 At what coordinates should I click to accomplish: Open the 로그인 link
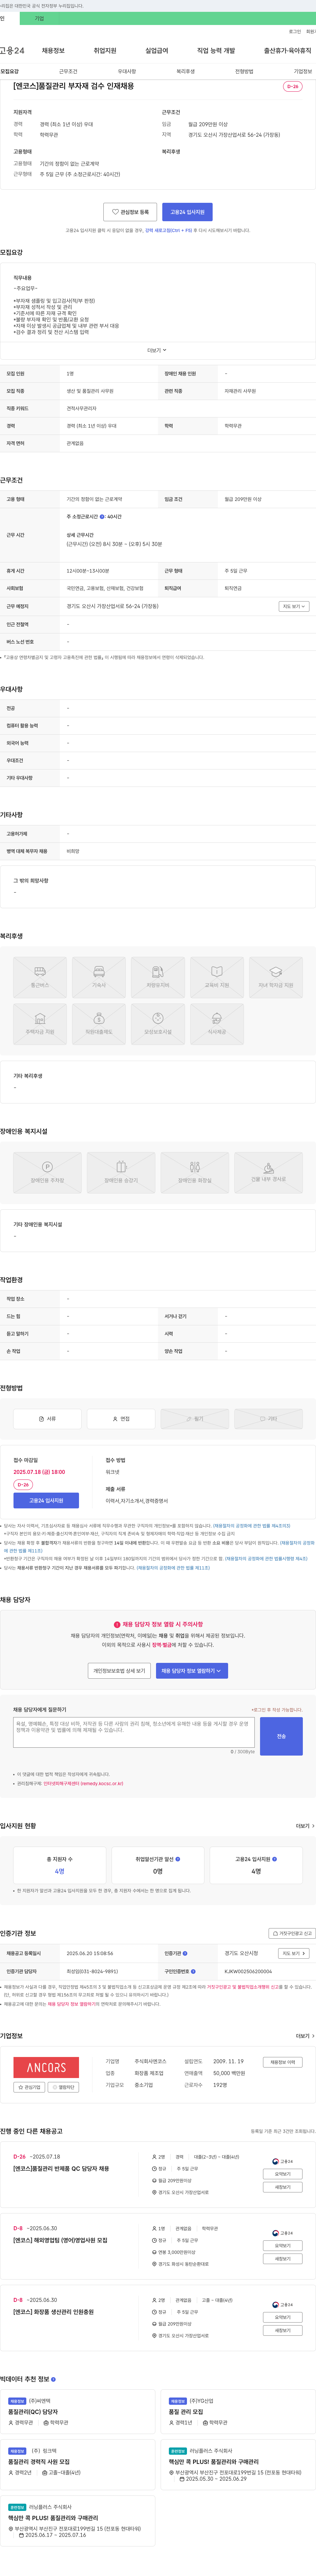pos(295,32)
